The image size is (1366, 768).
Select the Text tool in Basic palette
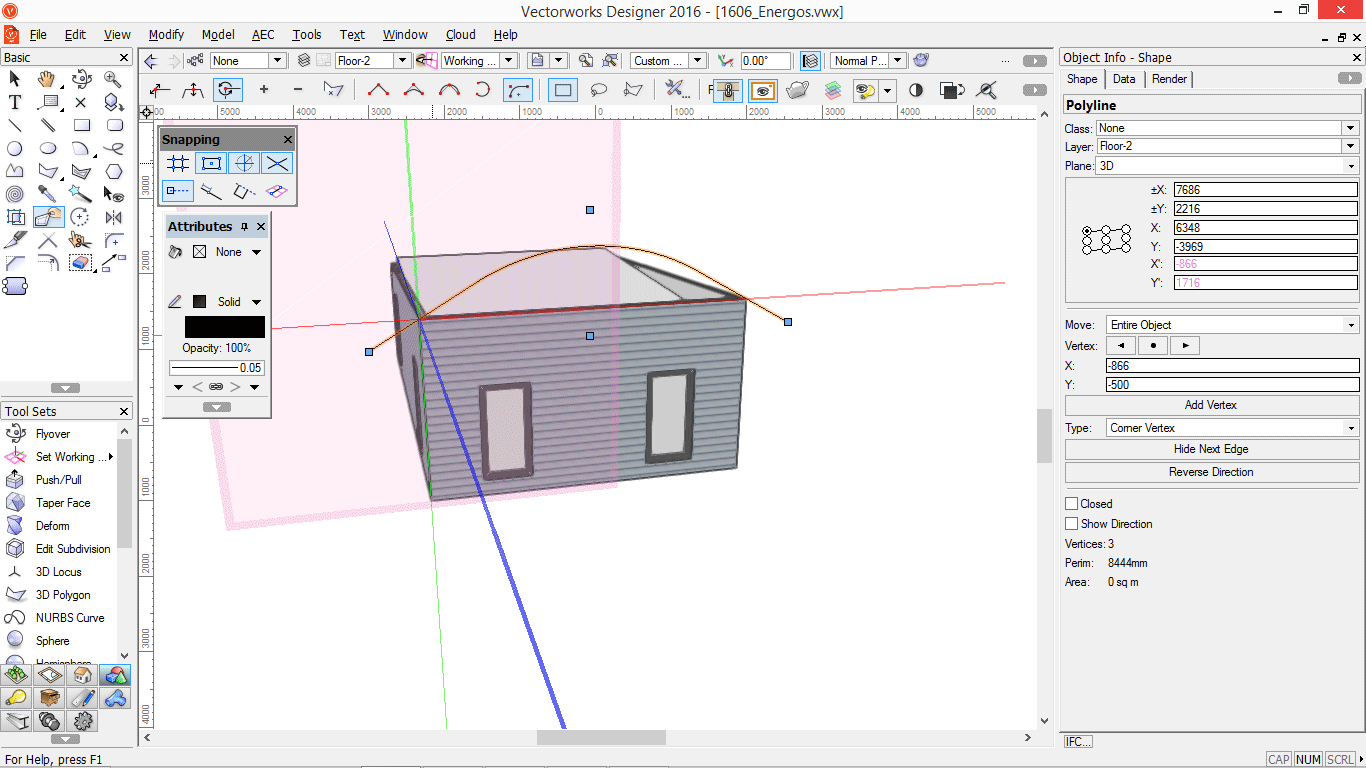tap(15, 102)
